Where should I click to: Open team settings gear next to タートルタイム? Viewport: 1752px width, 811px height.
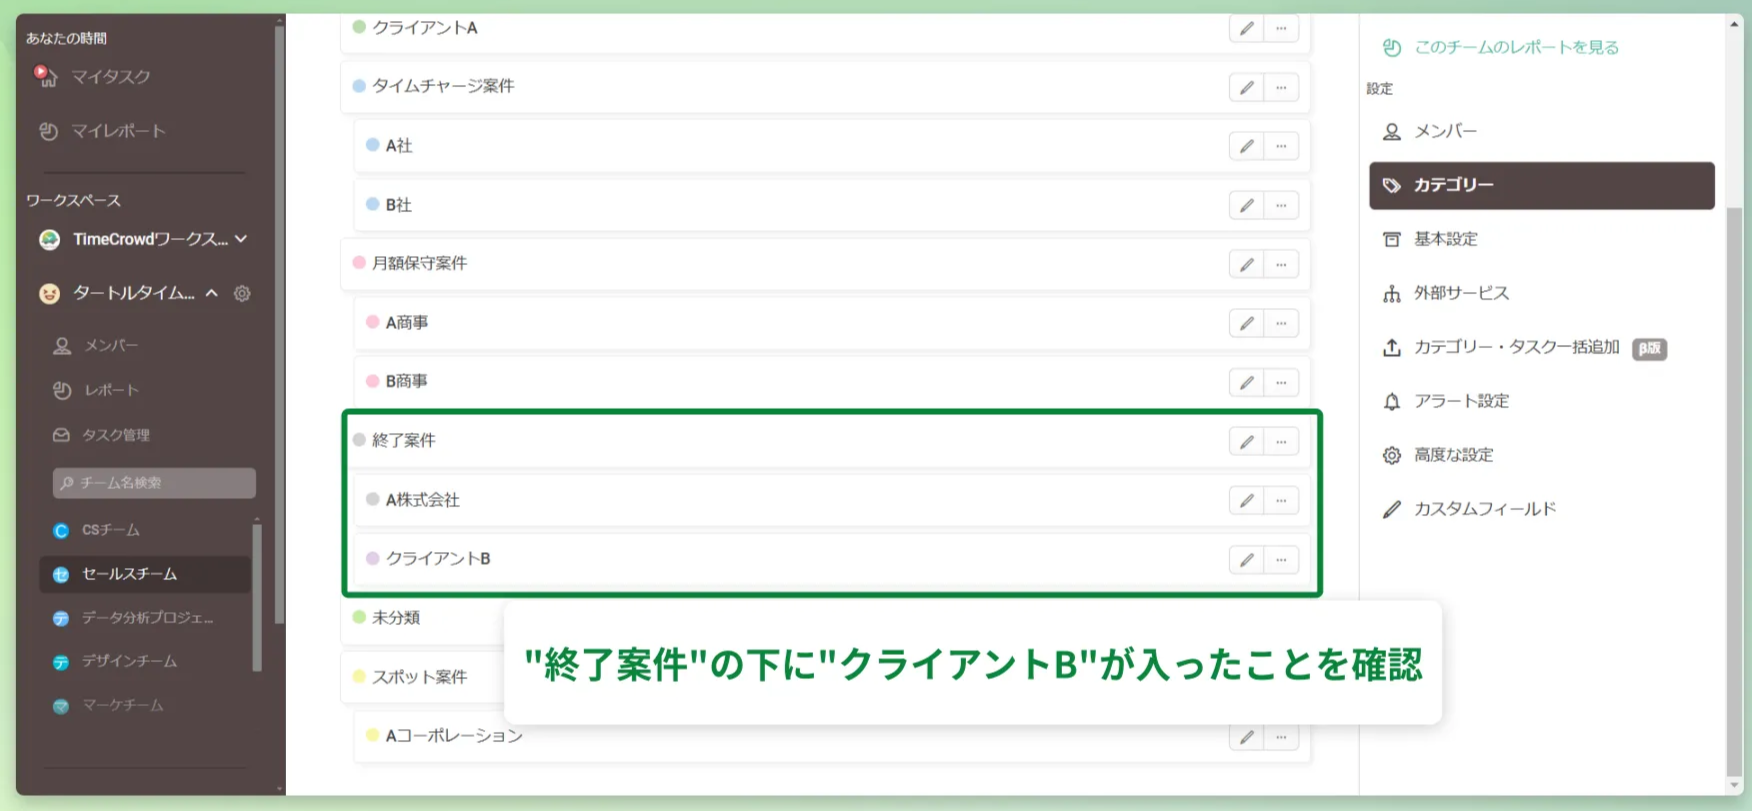click(241, 293)
